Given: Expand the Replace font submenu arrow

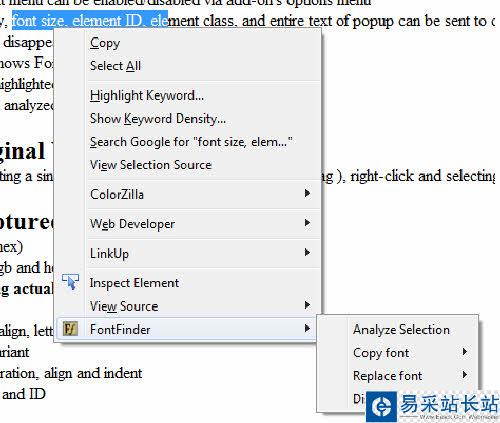Looking at the screenshot, I should [465, 375].
